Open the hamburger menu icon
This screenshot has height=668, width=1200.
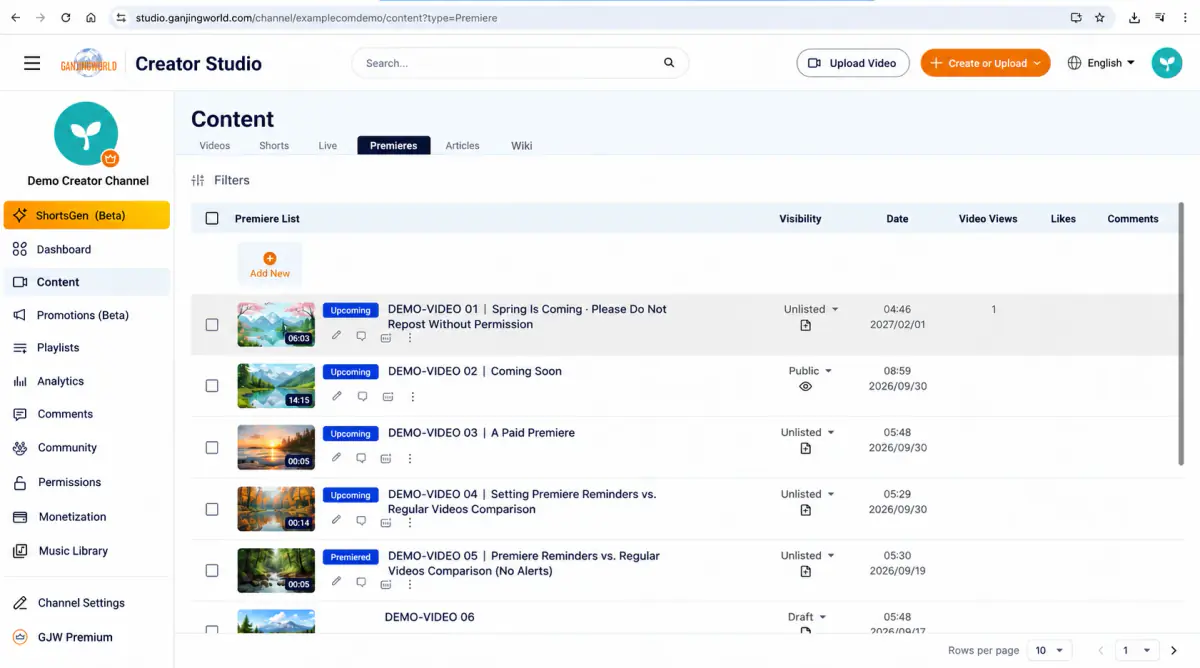[x=32, y=63]
